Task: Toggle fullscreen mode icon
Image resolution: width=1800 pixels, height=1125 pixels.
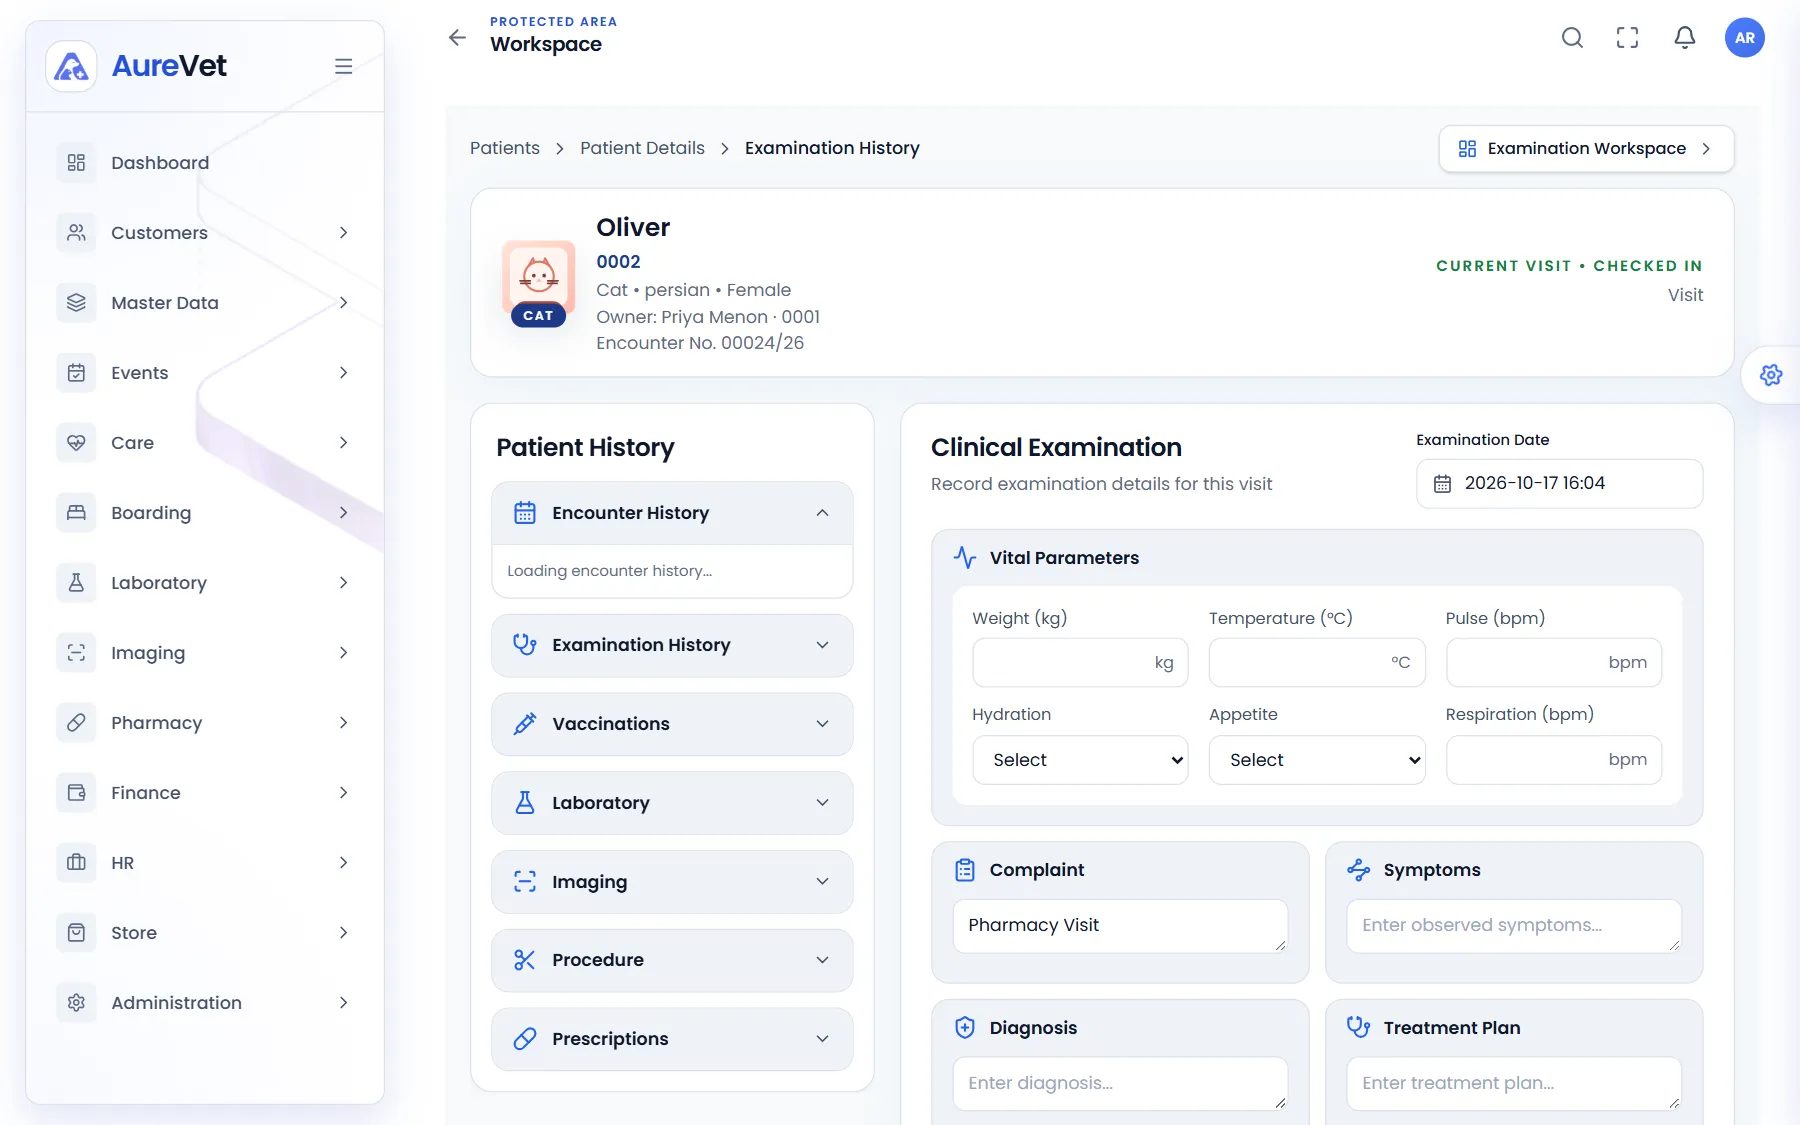Action: (x=1628, y=38)
